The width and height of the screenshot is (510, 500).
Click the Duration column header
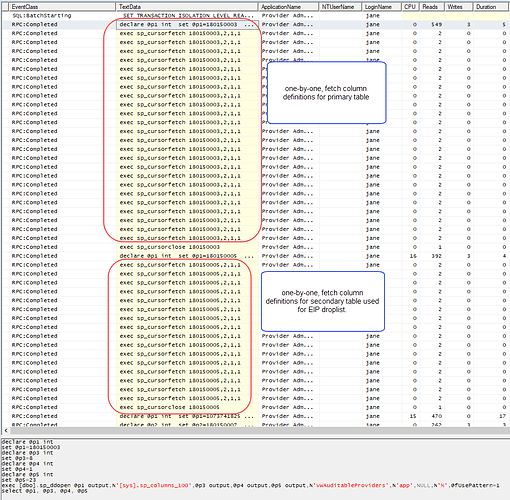(x=491, y=7)
